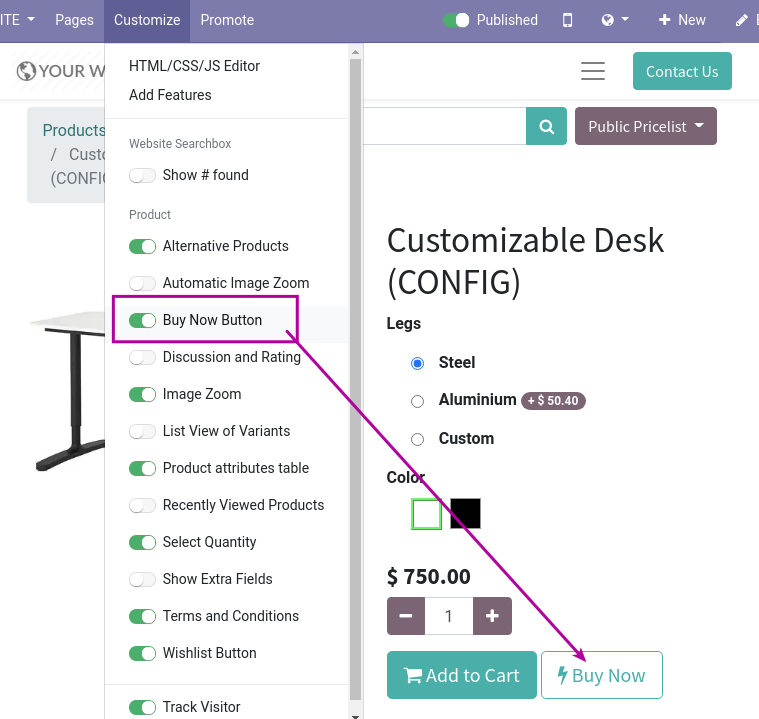Enable List View of Variants toggle
759x719 pixels.
tap(142, 431)
